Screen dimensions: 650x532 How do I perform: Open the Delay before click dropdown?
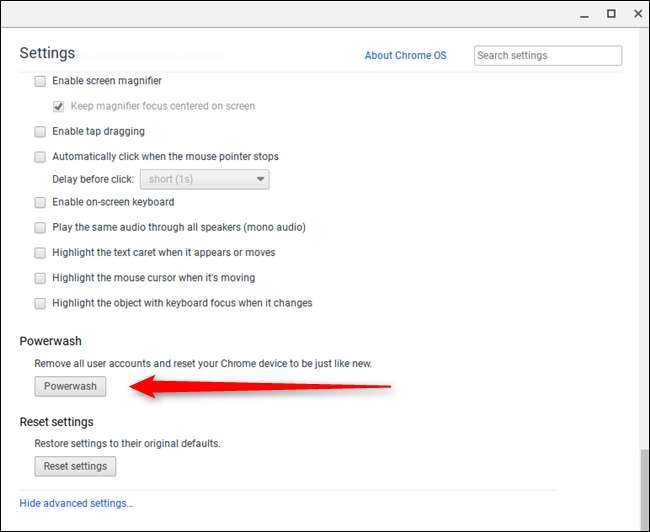click(x=209, y=180)
